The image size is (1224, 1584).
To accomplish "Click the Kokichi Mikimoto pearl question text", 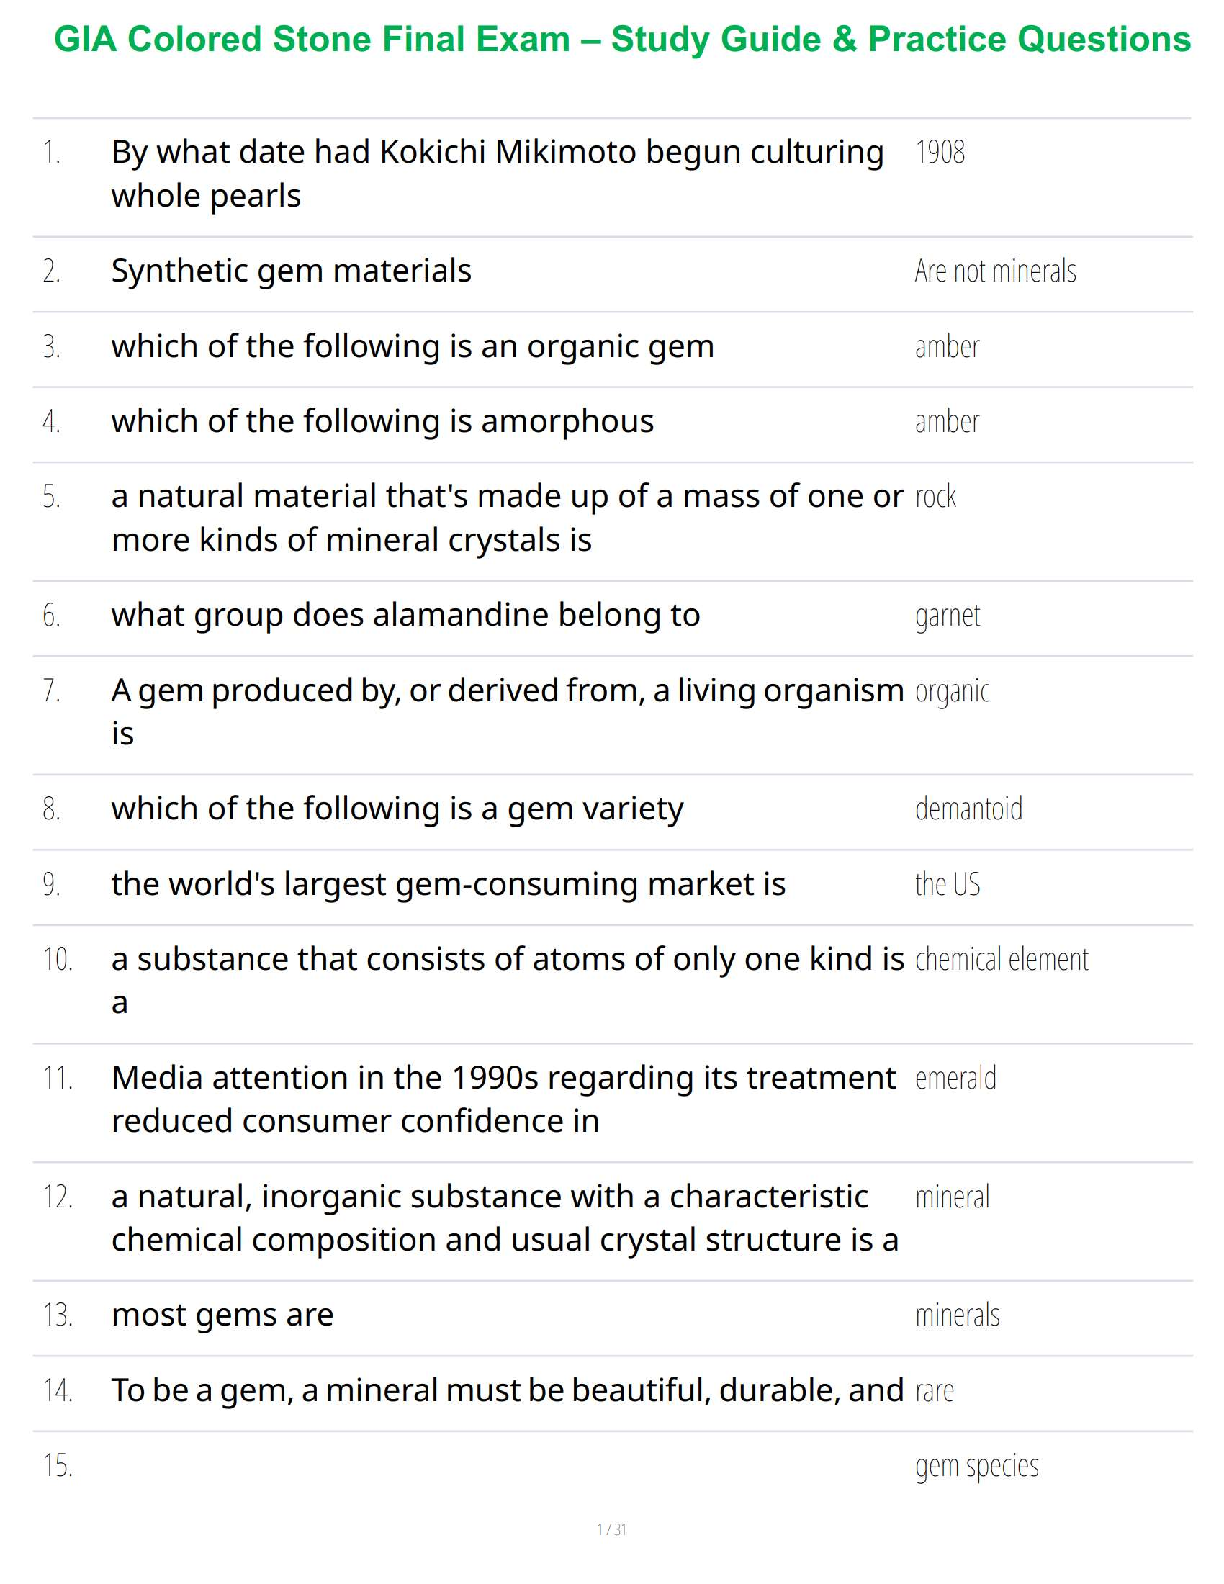I will click(497, 174).
